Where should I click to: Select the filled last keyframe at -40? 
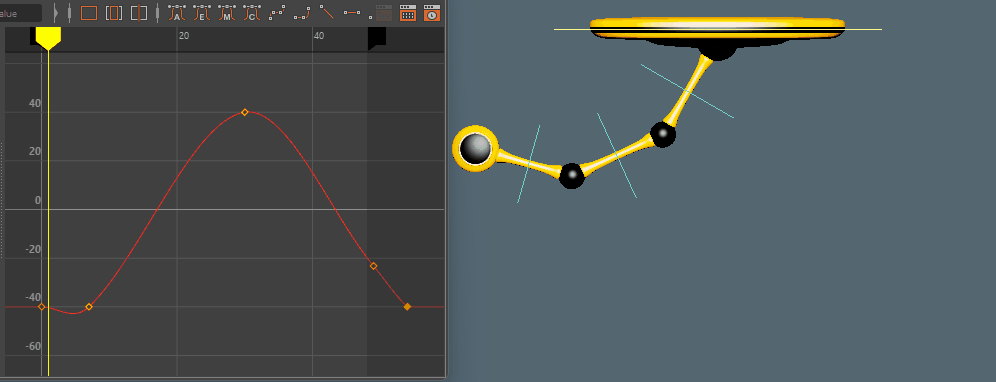pyautogui.click(x=407, y=307)
